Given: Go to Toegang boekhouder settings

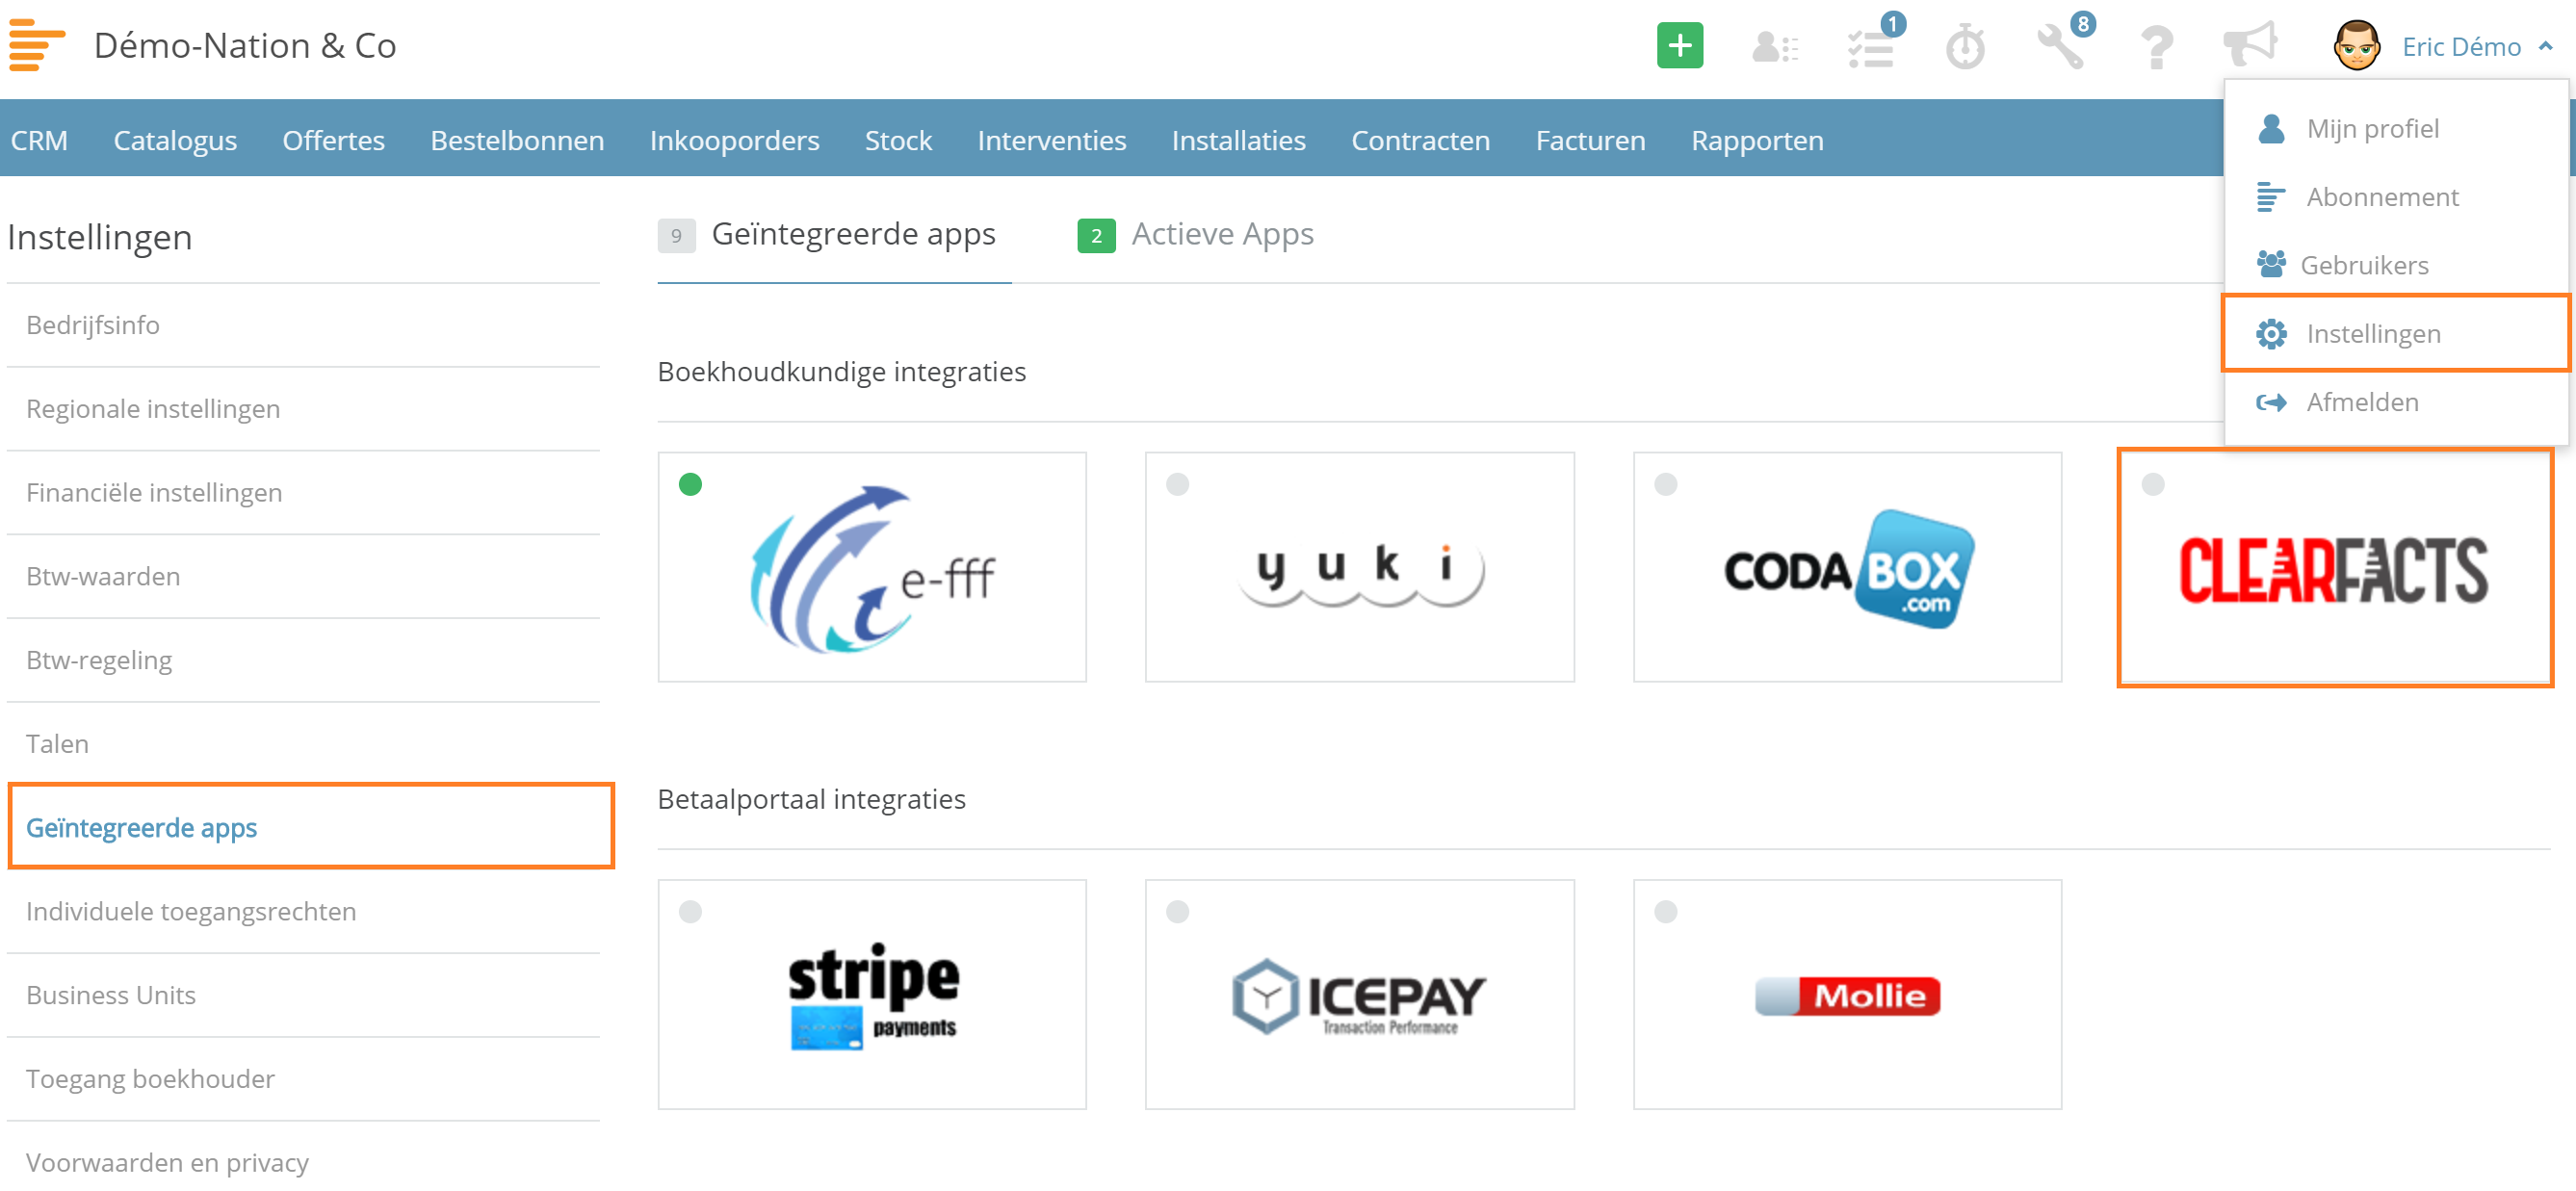Looking at the screenshot, I should 303,1080.
